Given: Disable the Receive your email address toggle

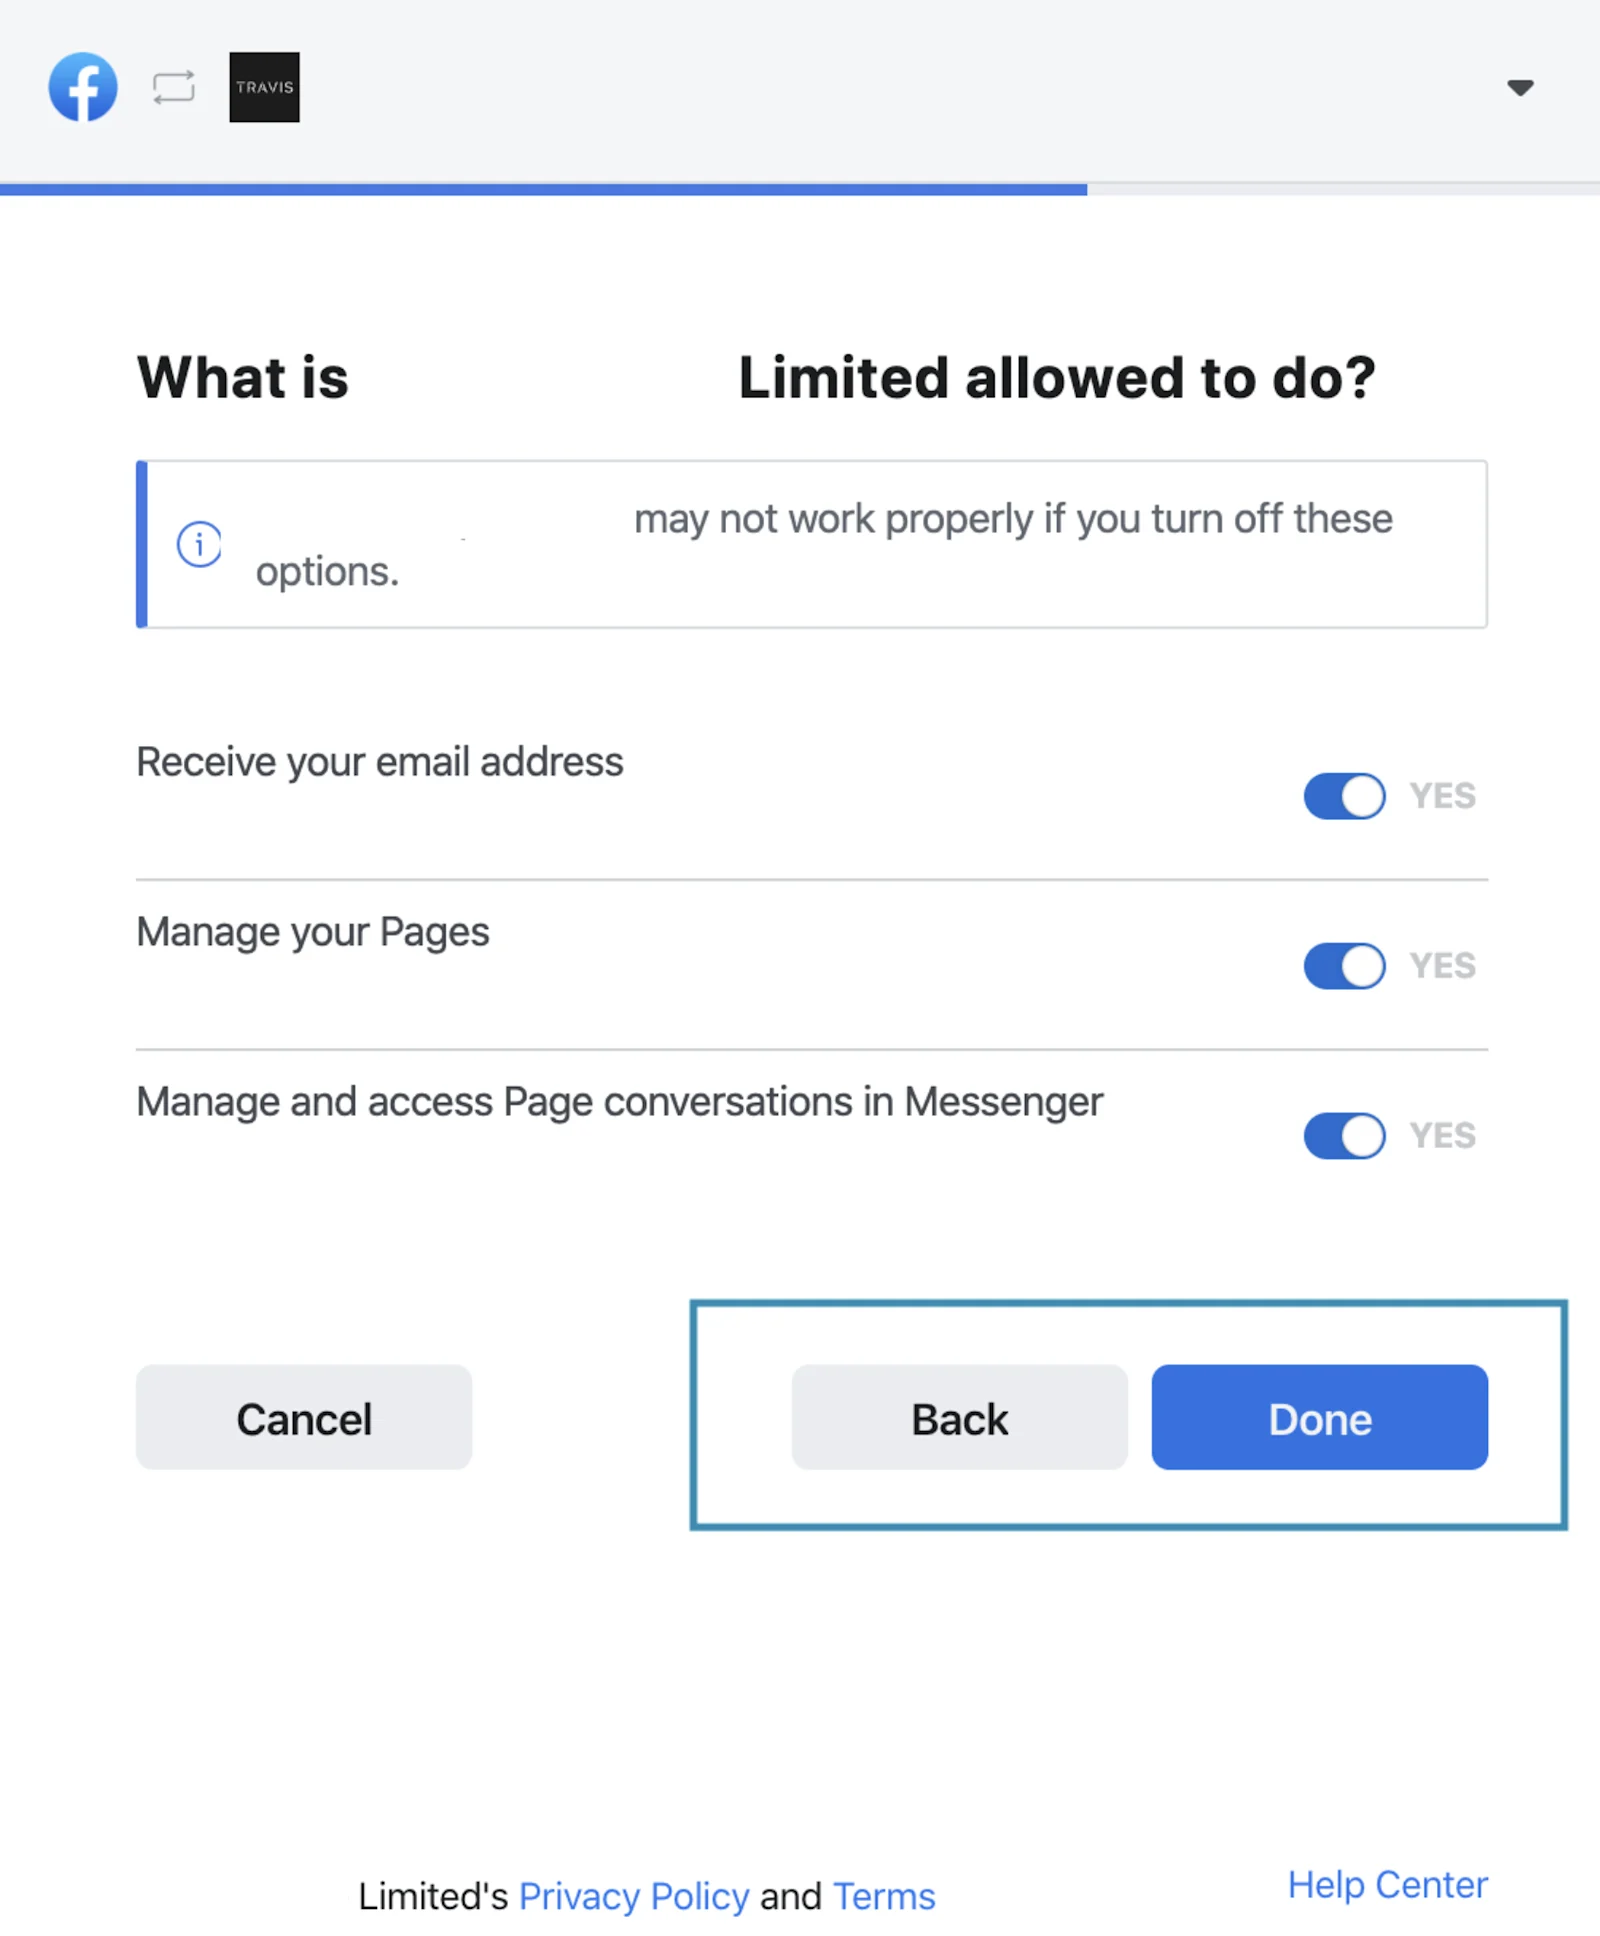Looking at the screenshot, I should click(1342, 796).
